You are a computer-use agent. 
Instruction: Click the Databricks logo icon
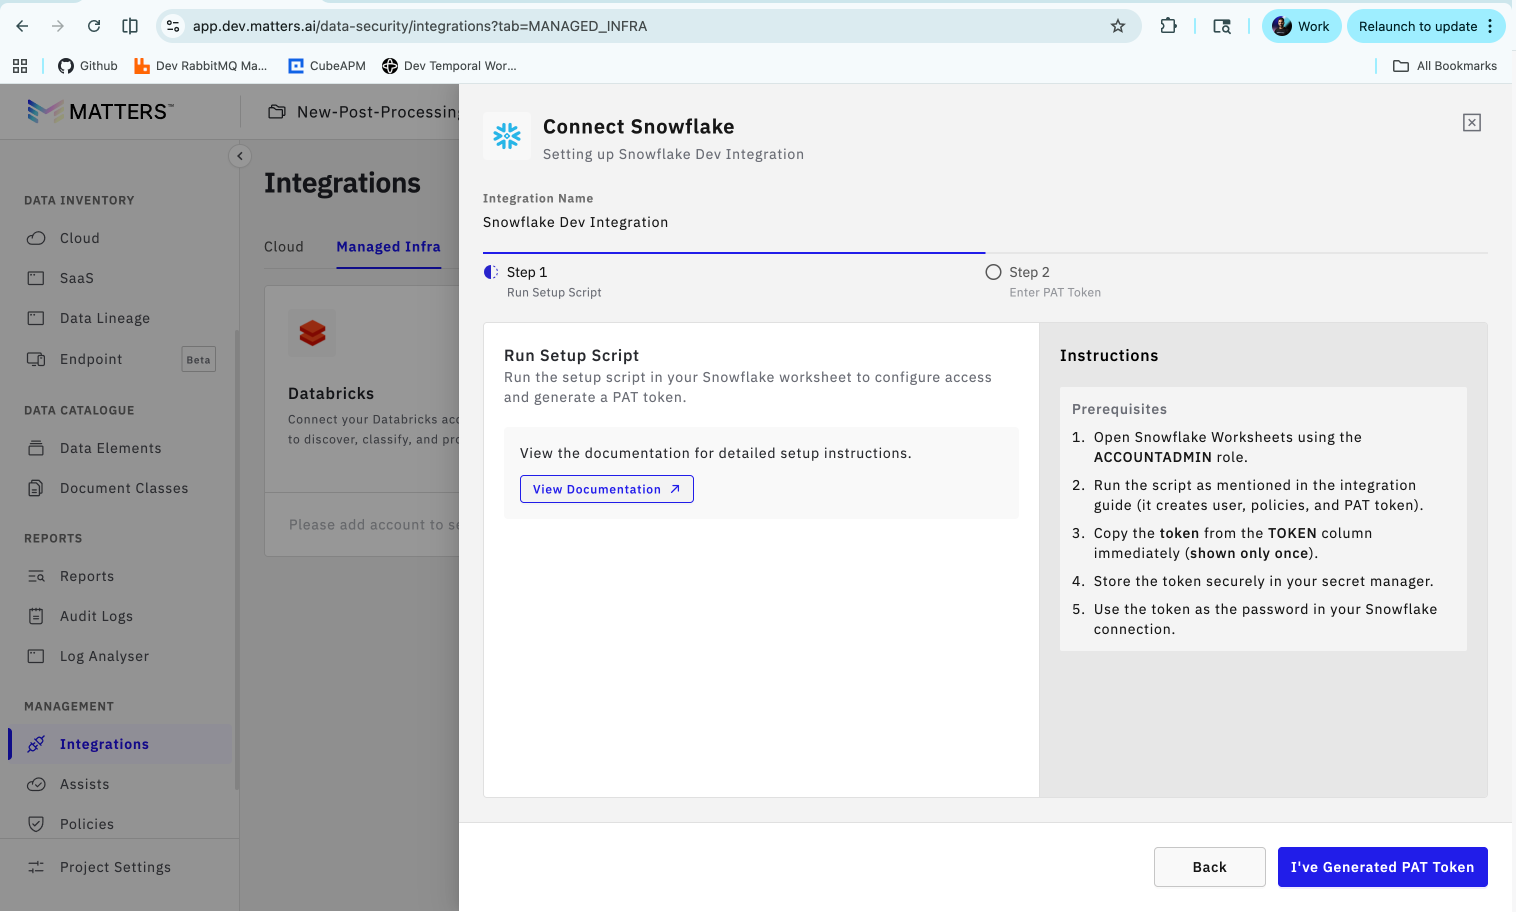tap(312, 333)
